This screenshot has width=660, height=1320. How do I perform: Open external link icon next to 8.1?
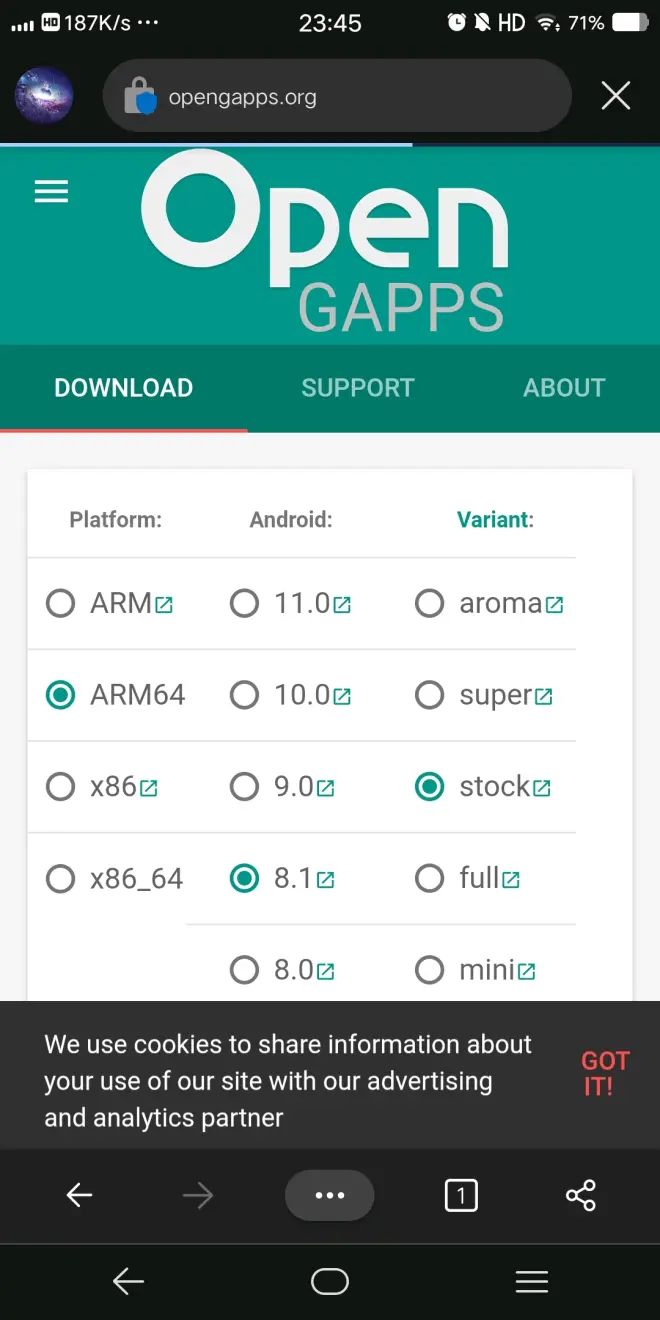pyautogui.click(x=326, y=880)
